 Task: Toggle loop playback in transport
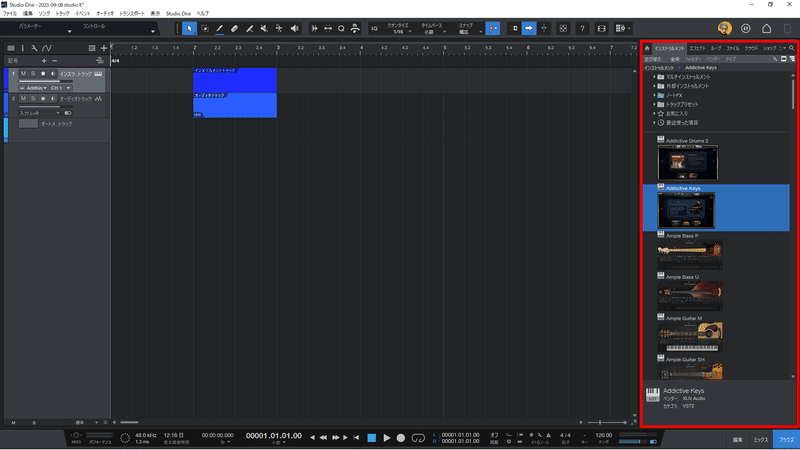[x=418, y=438]
